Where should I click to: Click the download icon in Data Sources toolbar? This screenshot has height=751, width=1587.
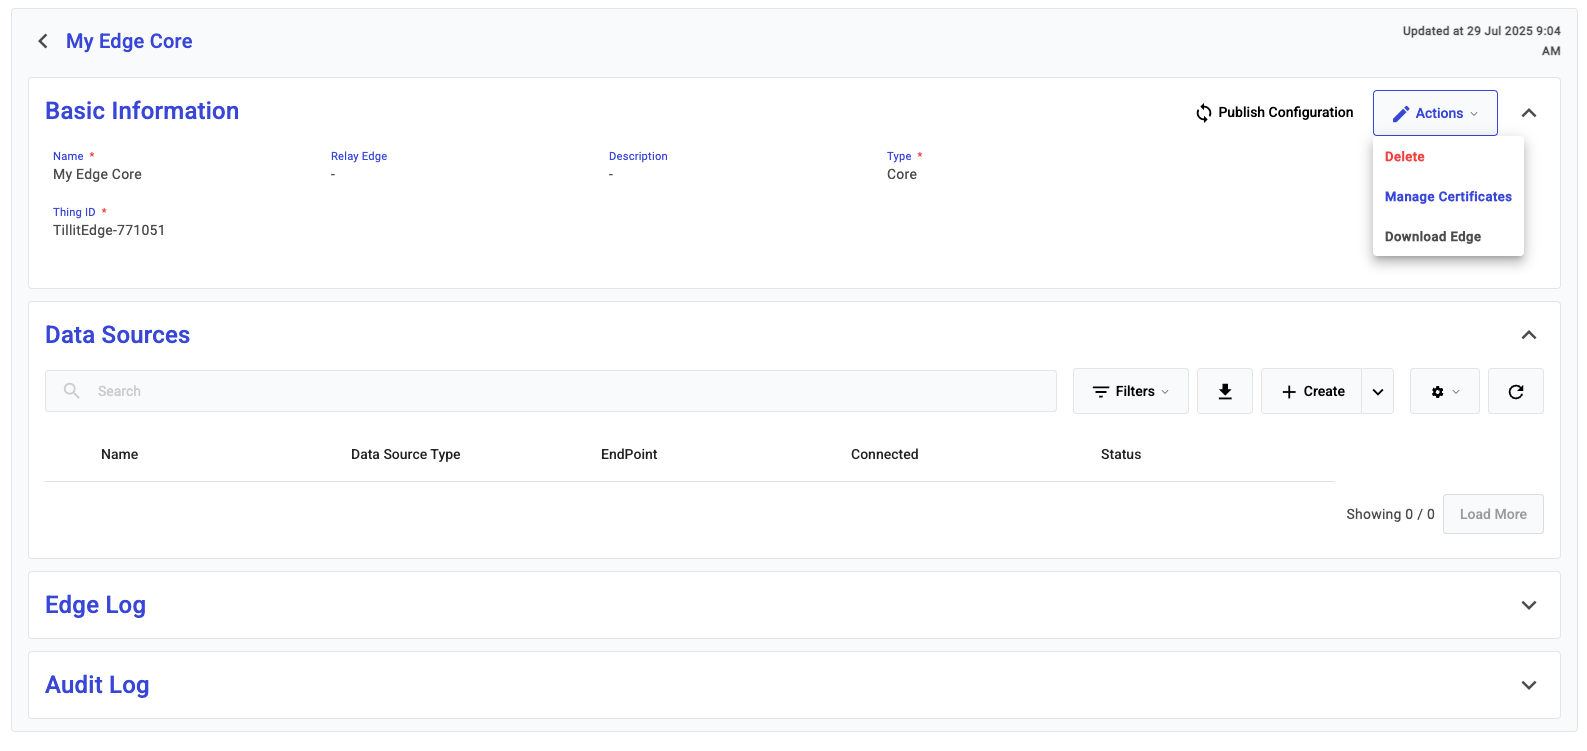tap(1225, 392)
